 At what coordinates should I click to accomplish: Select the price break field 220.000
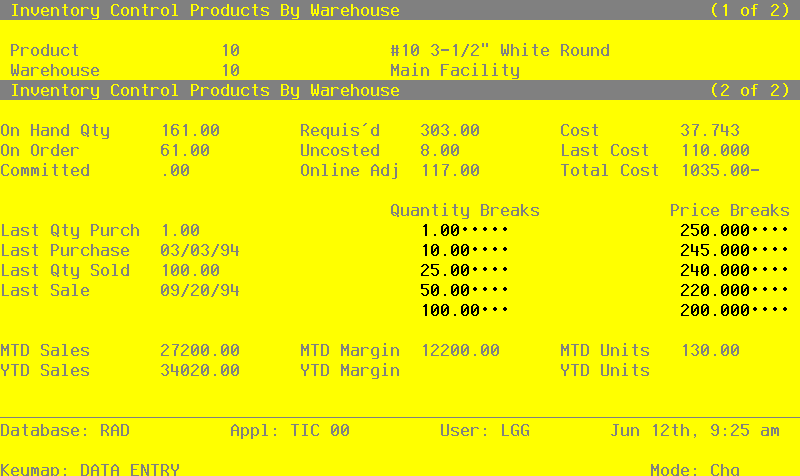coord(734,290)
